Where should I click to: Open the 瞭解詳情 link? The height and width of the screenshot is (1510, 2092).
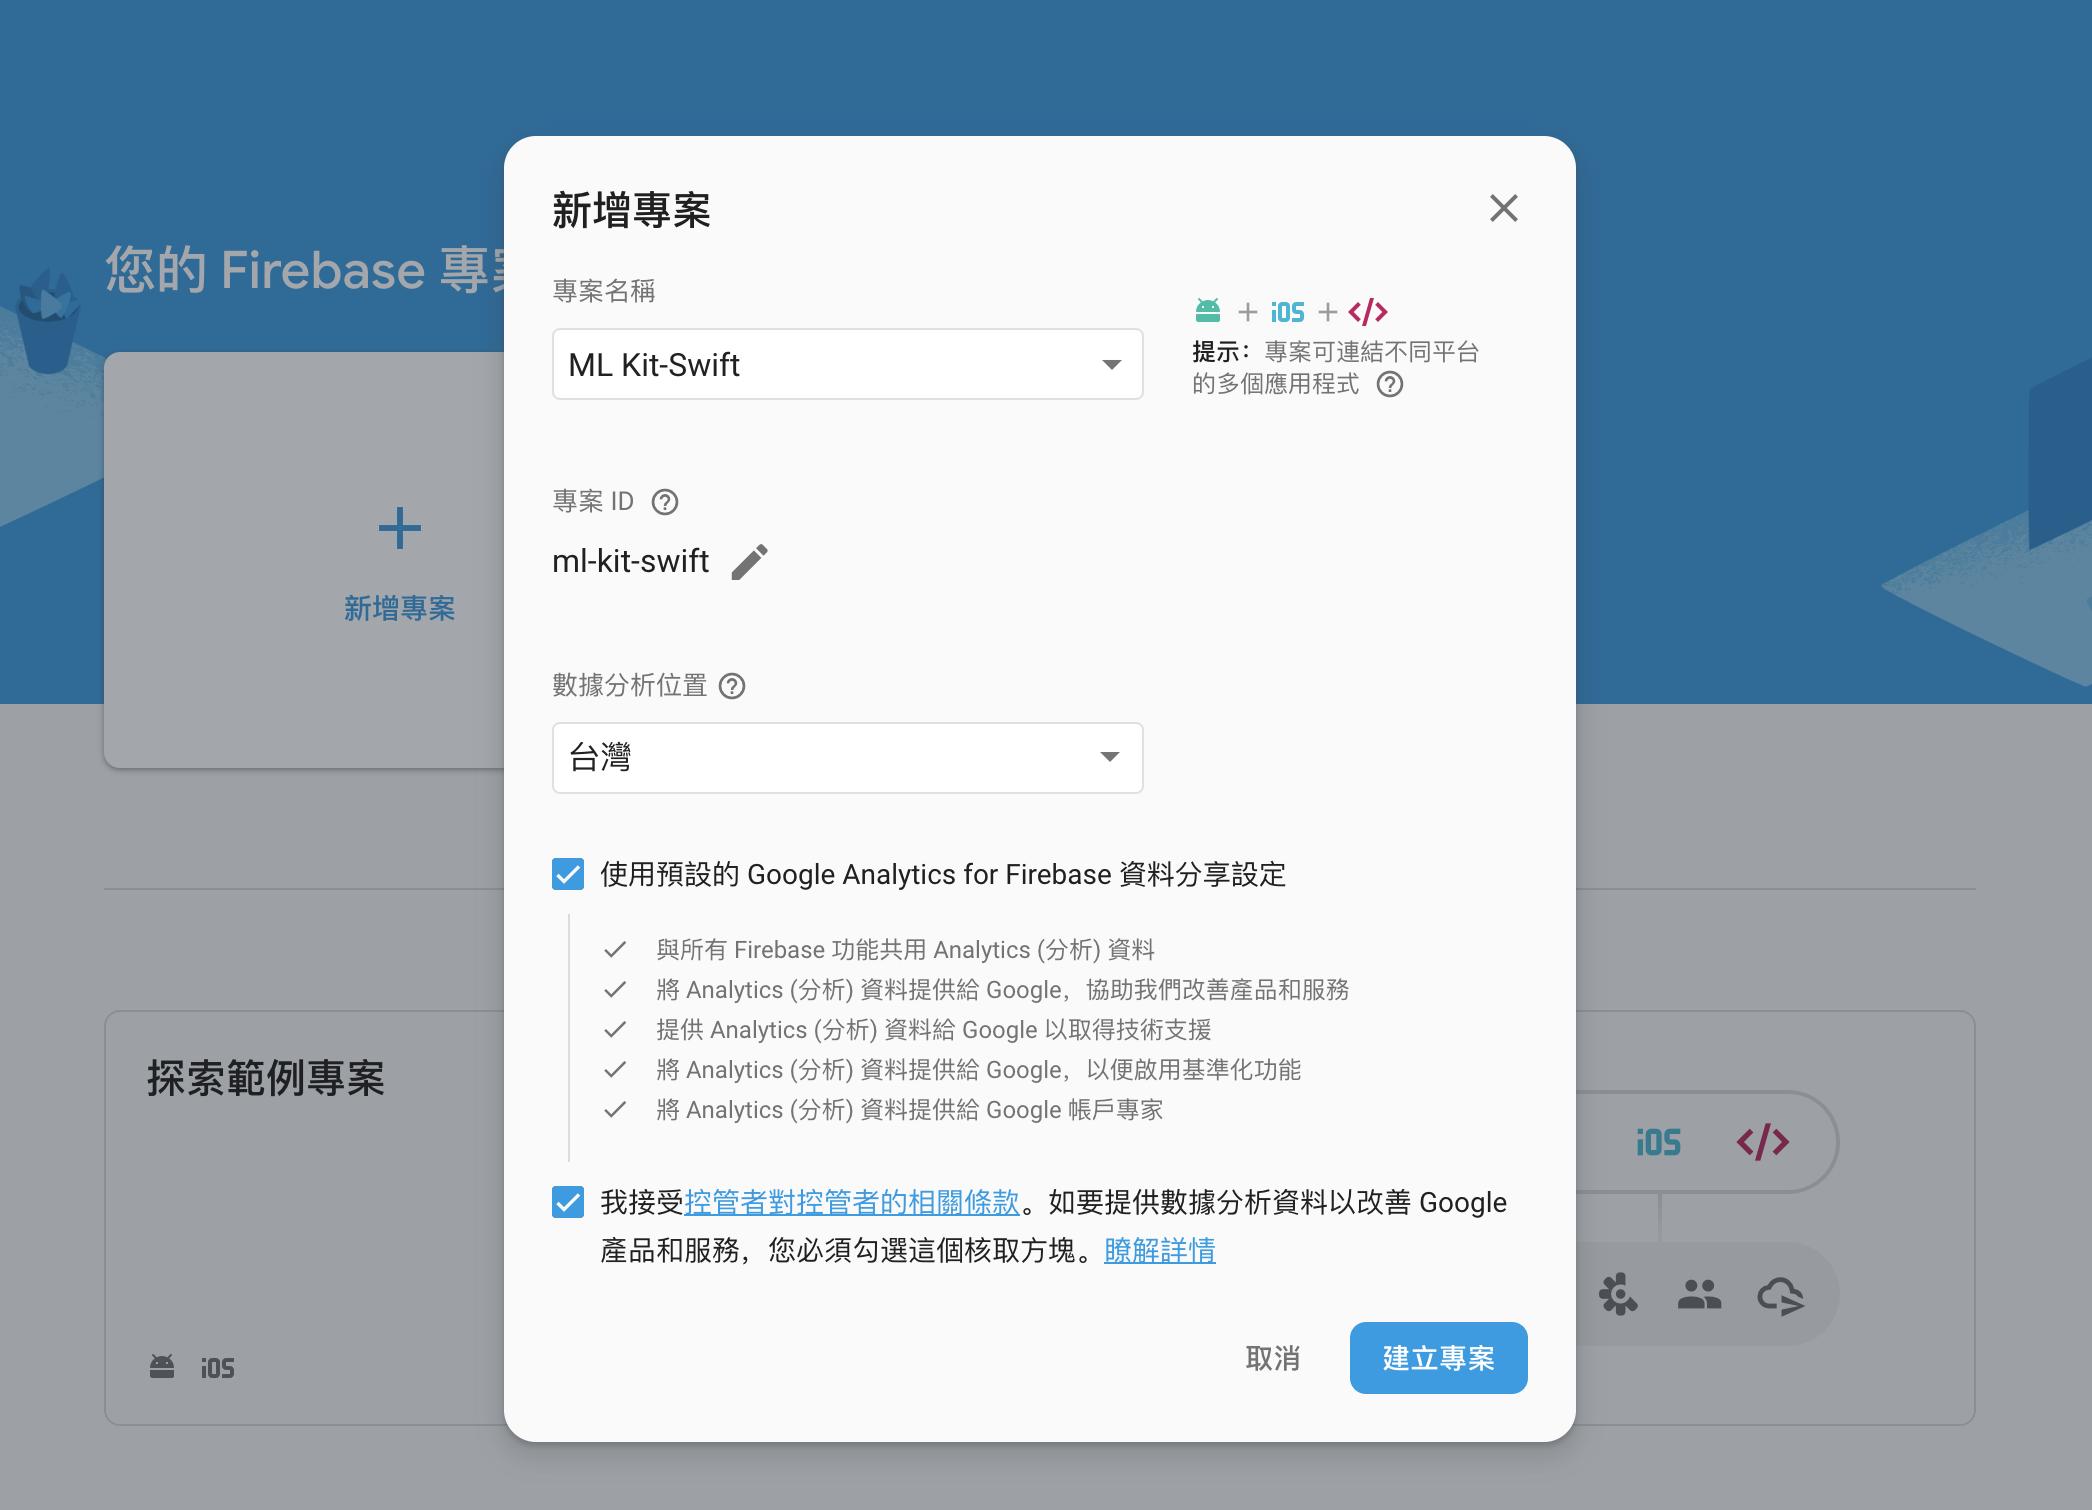pyautogui.click(x=1160, y=1250)
